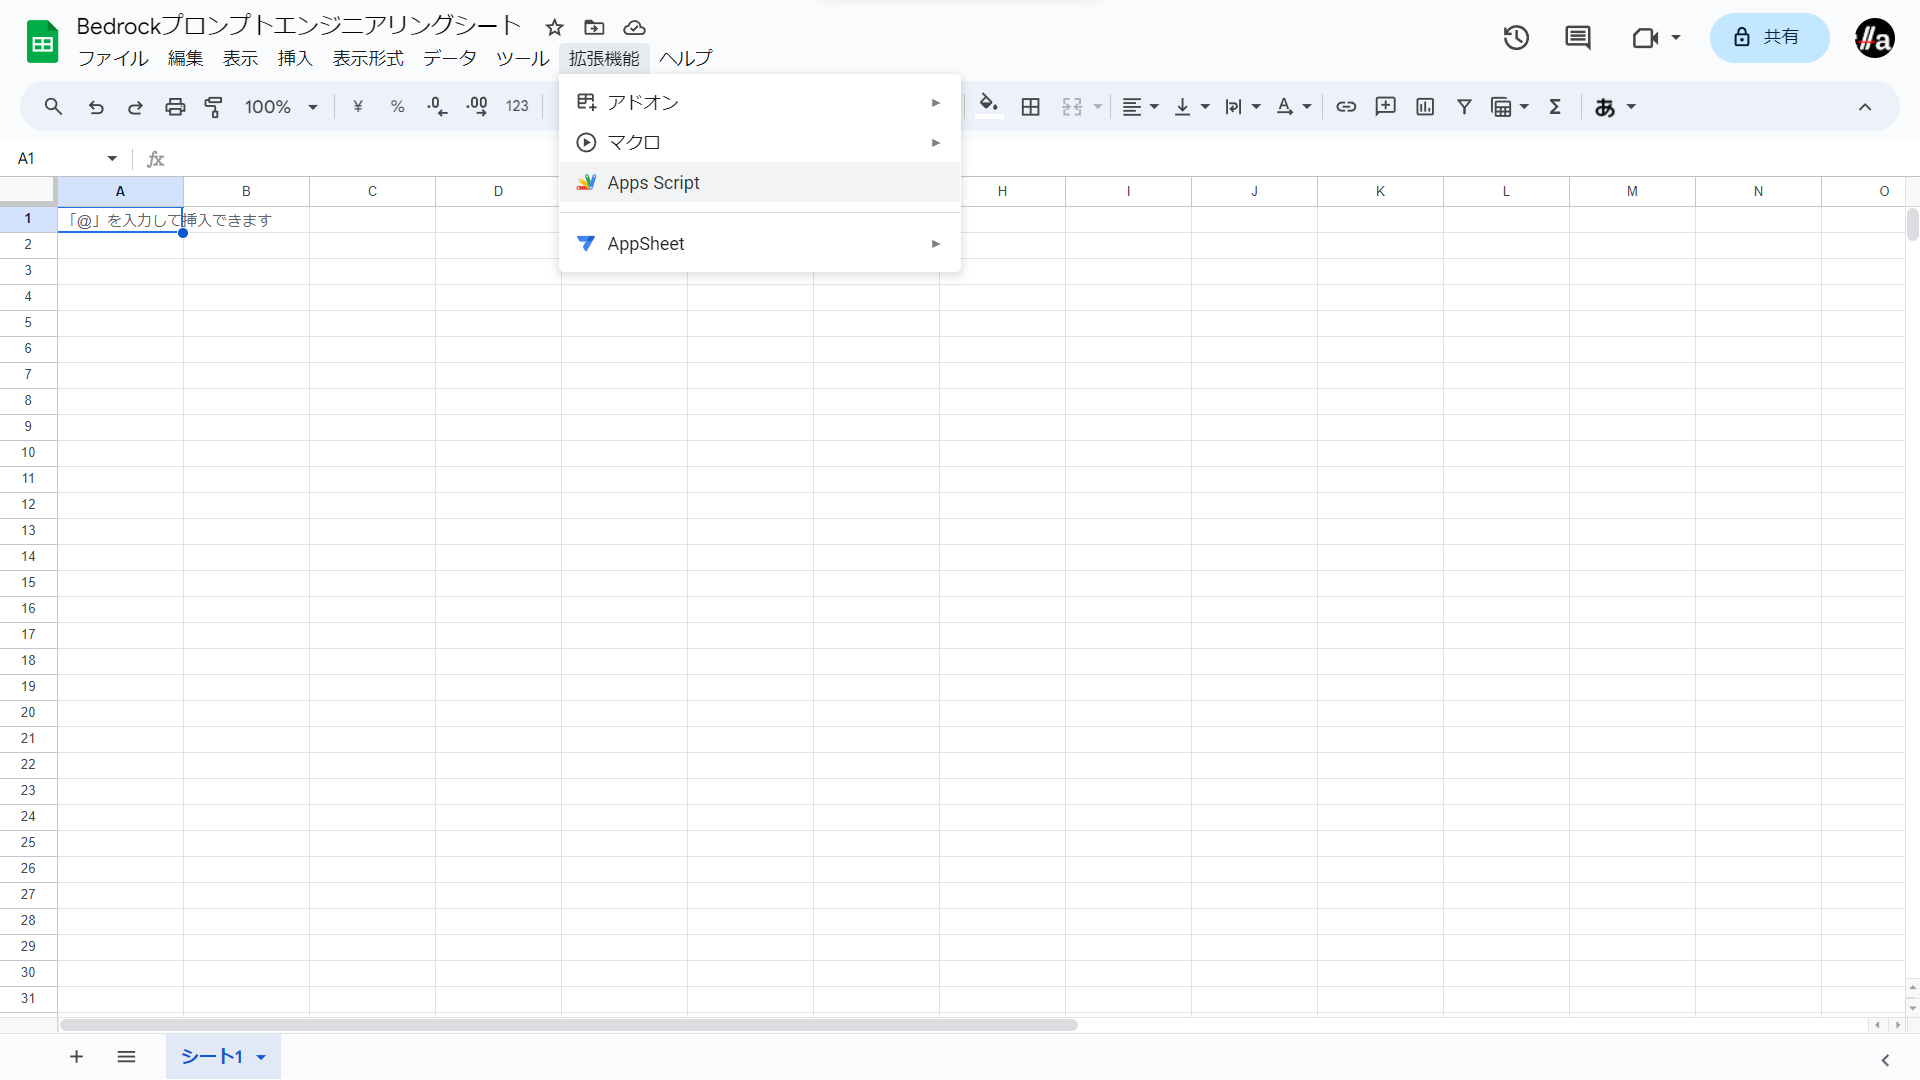Image resolution: width=1920 pixels, height=1080 pixels.
Task: Click the add new sheet plus button
Action: click(x=76, y=1057)
